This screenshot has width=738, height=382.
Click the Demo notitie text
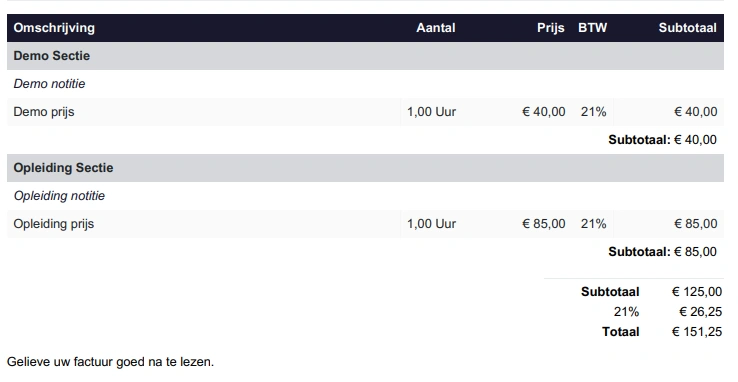(49, 84)
